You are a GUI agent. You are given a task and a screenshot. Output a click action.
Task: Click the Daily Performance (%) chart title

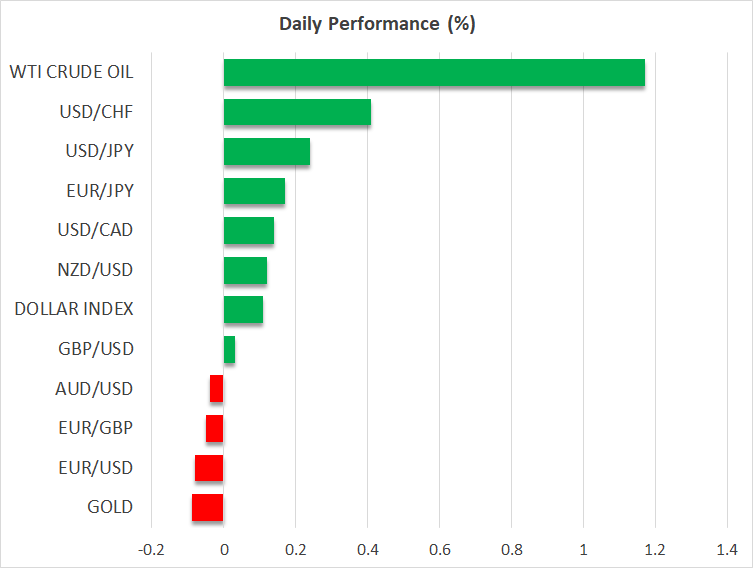[376, 24]
